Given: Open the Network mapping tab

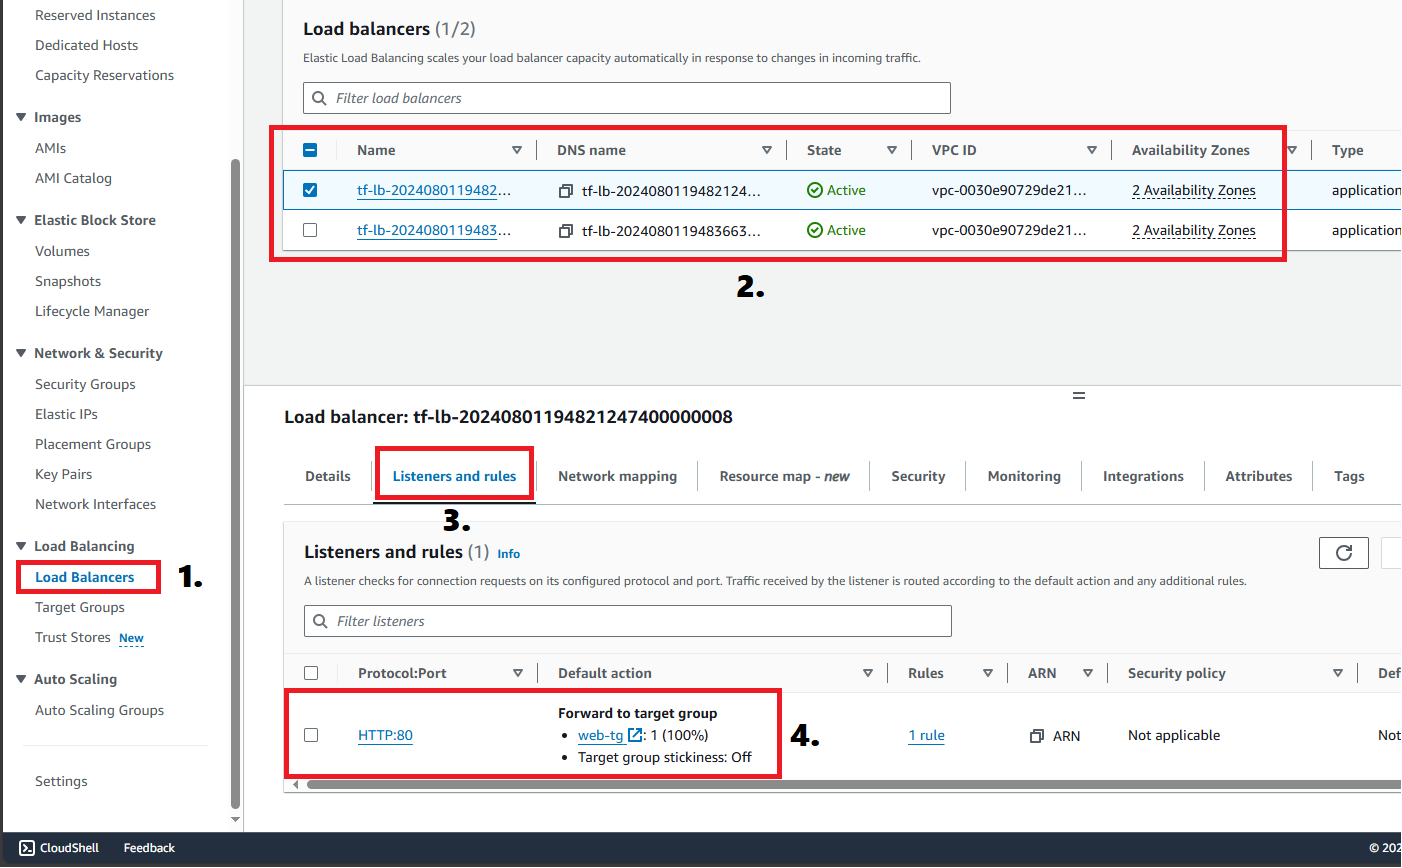Looking at the screenshot, I should 617,476.
